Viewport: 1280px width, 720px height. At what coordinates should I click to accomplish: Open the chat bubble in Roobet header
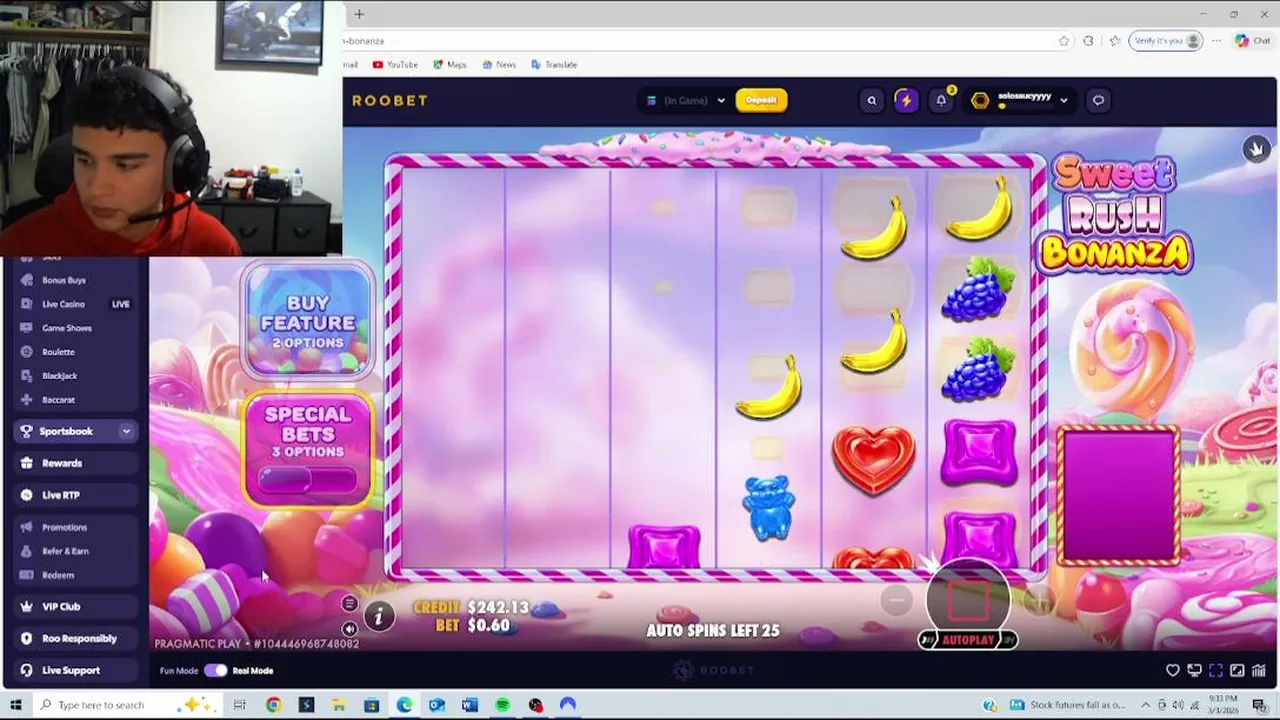tap(1098, 100)
